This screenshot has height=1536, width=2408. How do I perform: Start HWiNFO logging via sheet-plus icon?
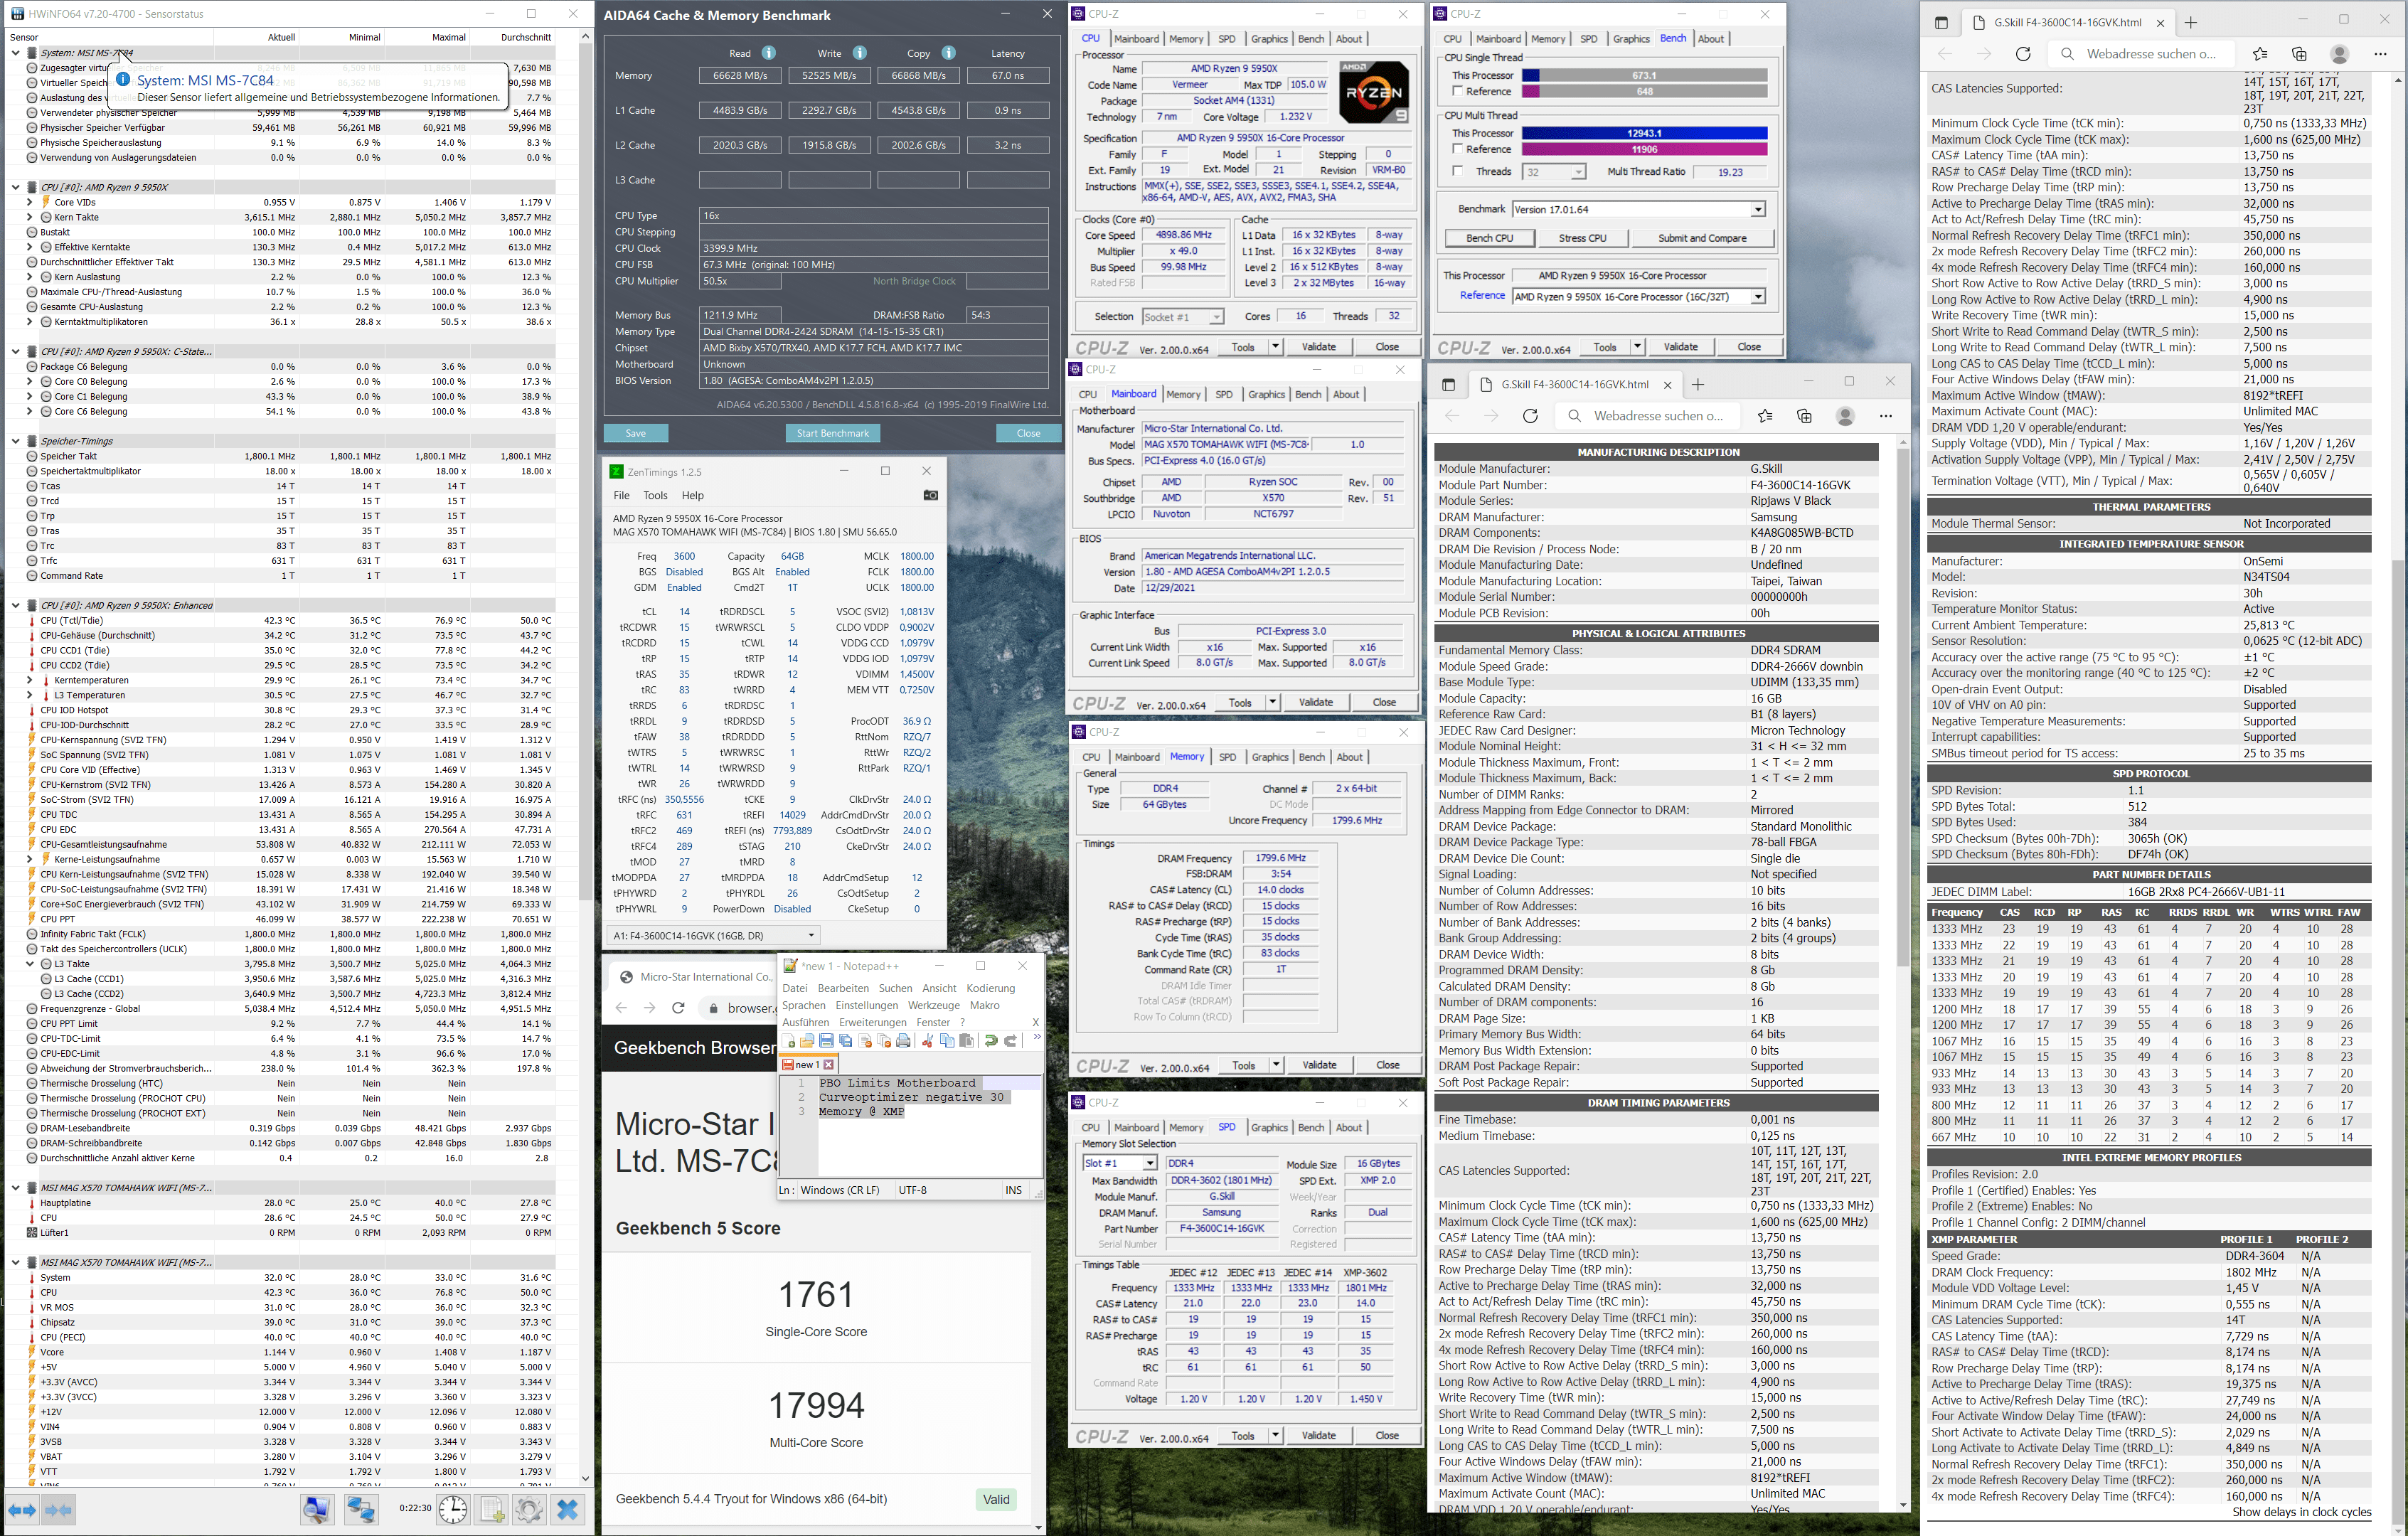pos(492,1510)
